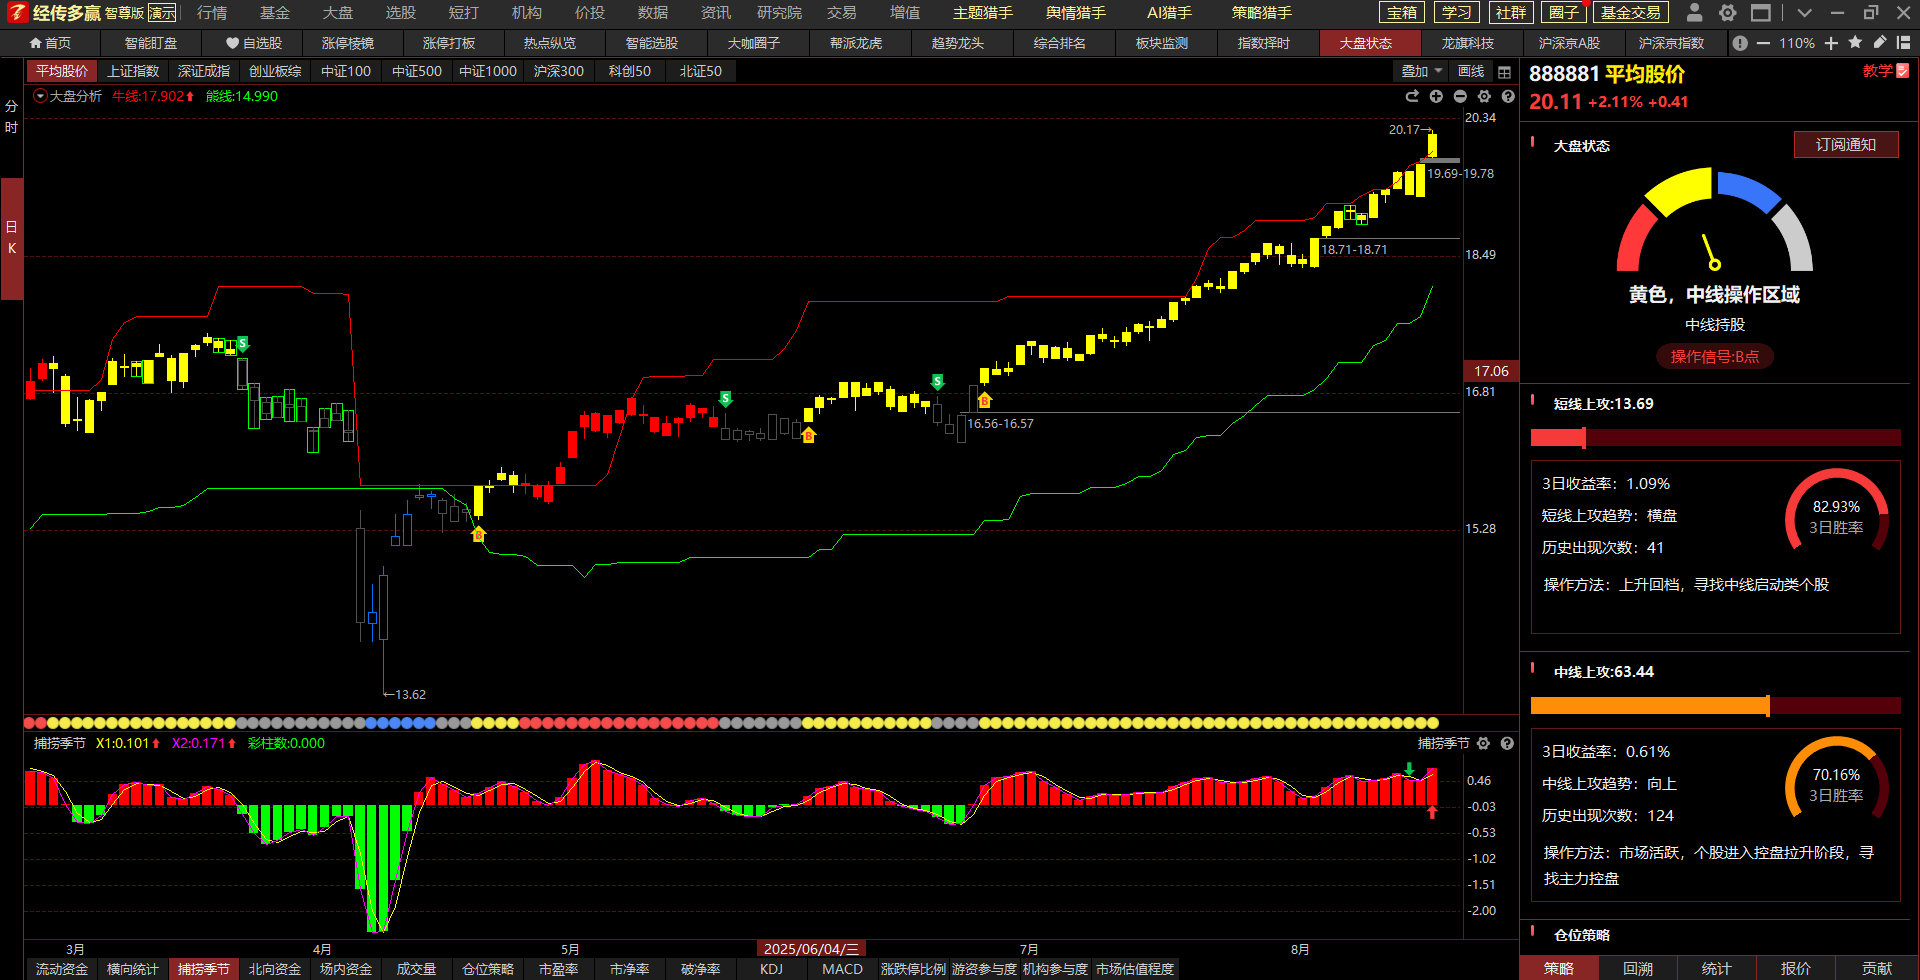Open the title bar dropdown chevron
Viewport: 1920px width, 980px height.
[1804, 13]
